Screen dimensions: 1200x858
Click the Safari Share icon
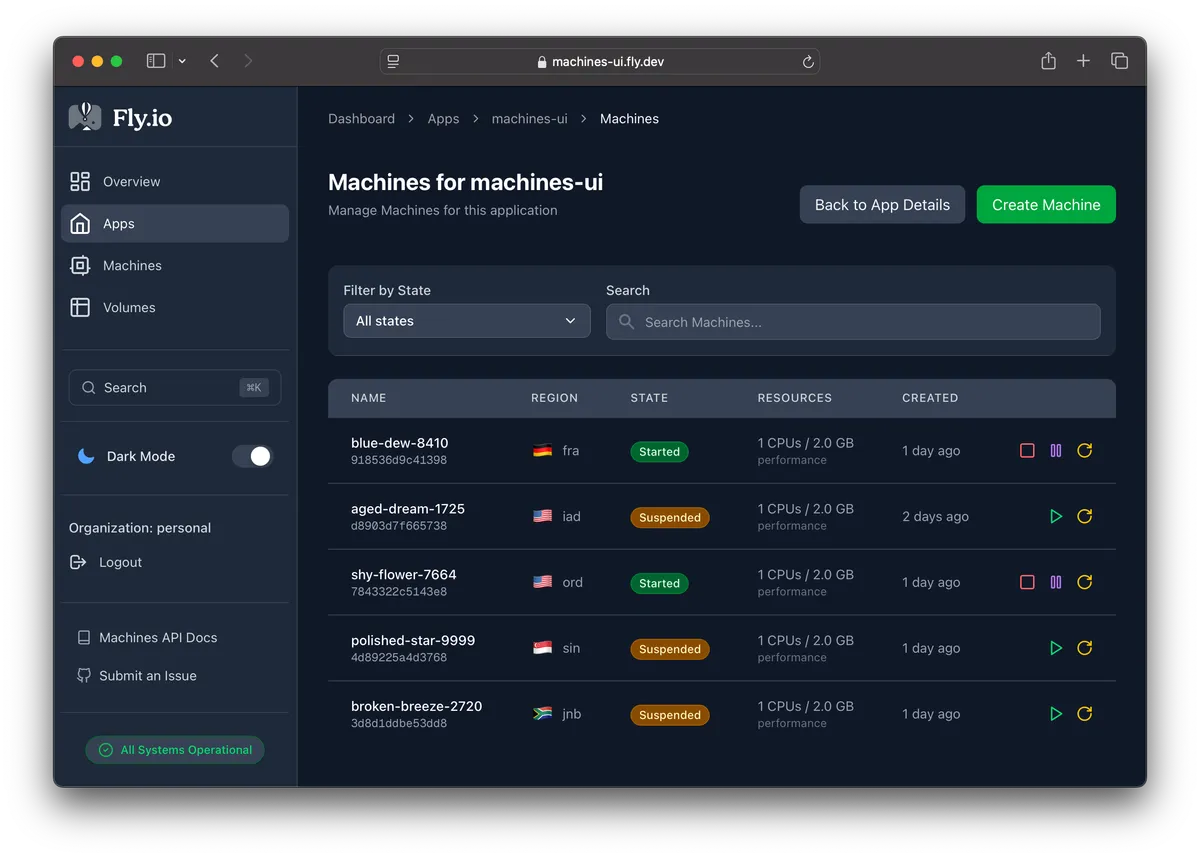1048,61
